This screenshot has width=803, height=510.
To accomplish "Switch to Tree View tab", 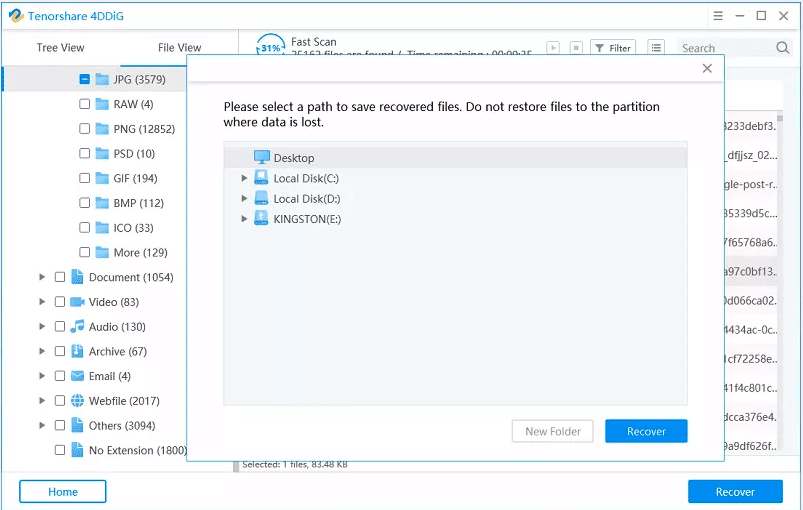I will pos(60,48).
